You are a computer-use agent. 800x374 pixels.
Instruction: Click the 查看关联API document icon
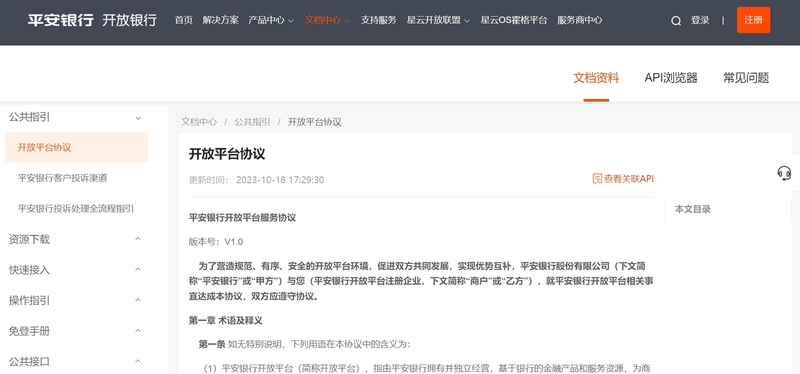tap(597, 179)
